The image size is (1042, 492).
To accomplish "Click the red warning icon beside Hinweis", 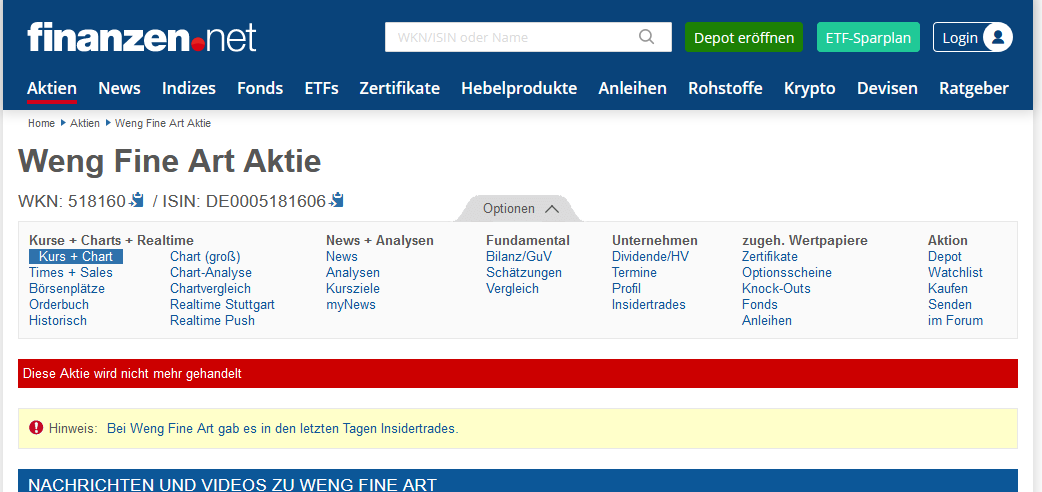I will point(36,428).
